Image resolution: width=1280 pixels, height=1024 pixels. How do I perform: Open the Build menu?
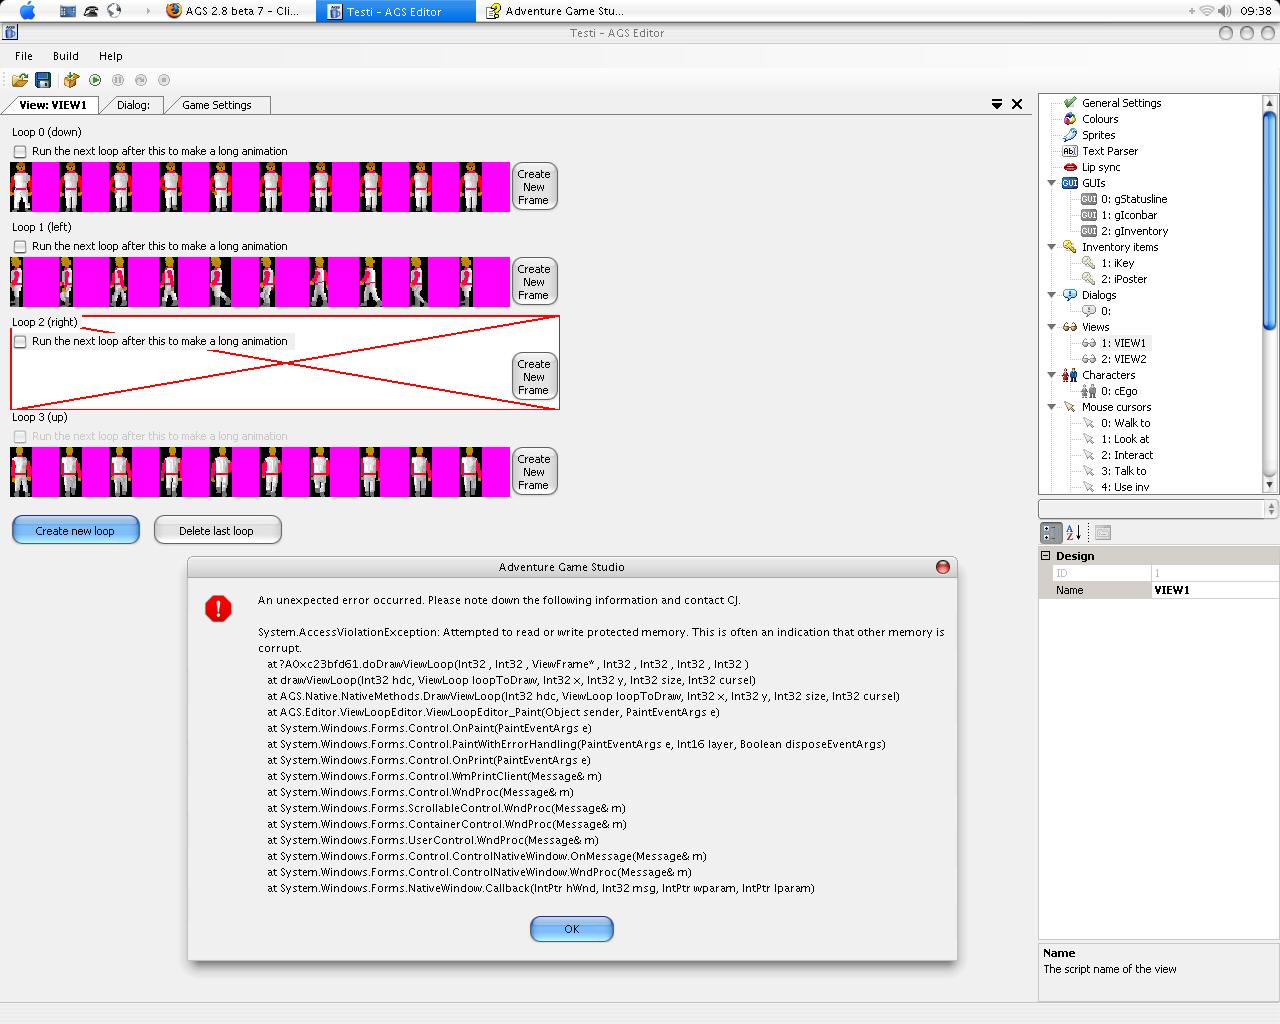click(x=66, y=56)
